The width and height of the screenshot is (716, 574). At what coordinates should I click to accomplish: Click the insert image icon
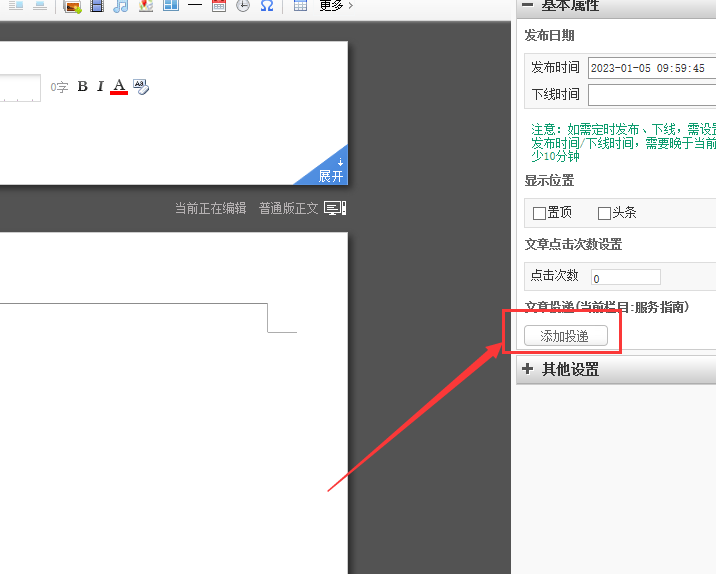click(72, 6)
